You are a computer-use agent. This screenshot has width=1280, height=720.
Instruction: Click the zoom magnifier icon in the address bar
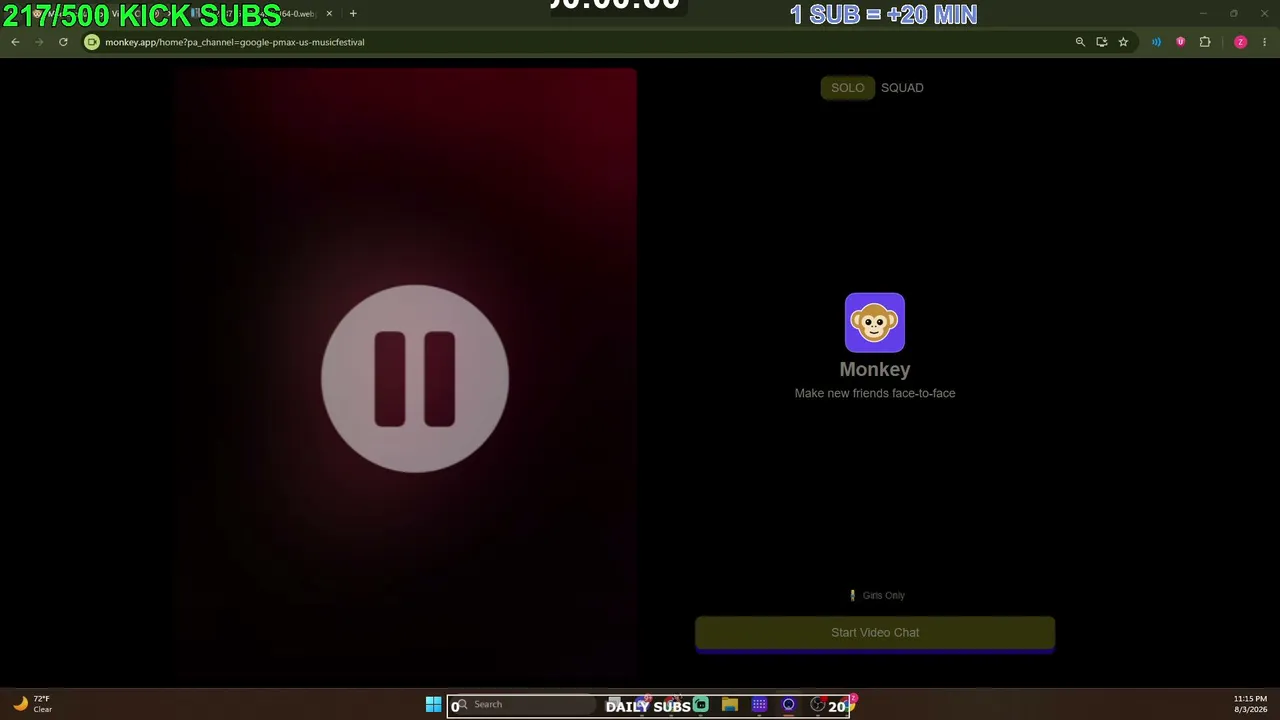(x=1080, y=42)
